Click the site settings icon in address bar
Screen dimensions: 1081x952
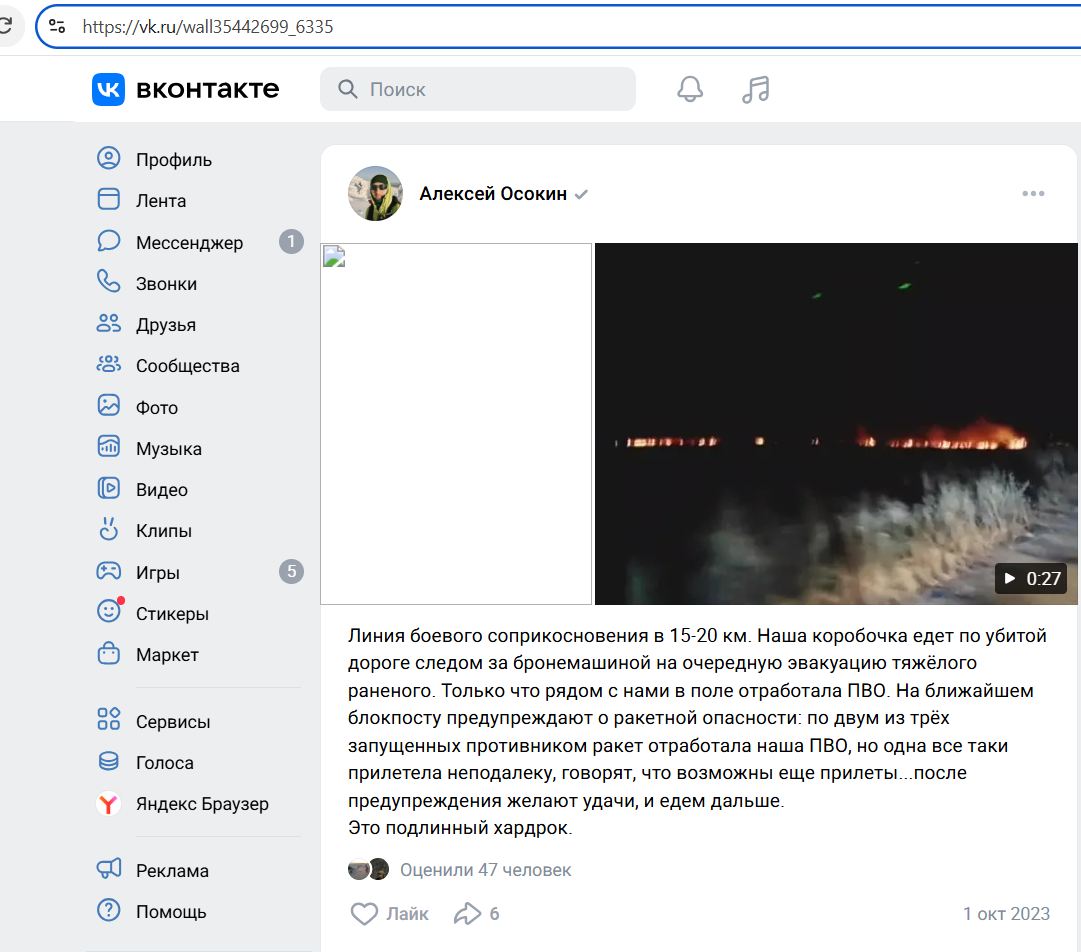click(57, 26)
